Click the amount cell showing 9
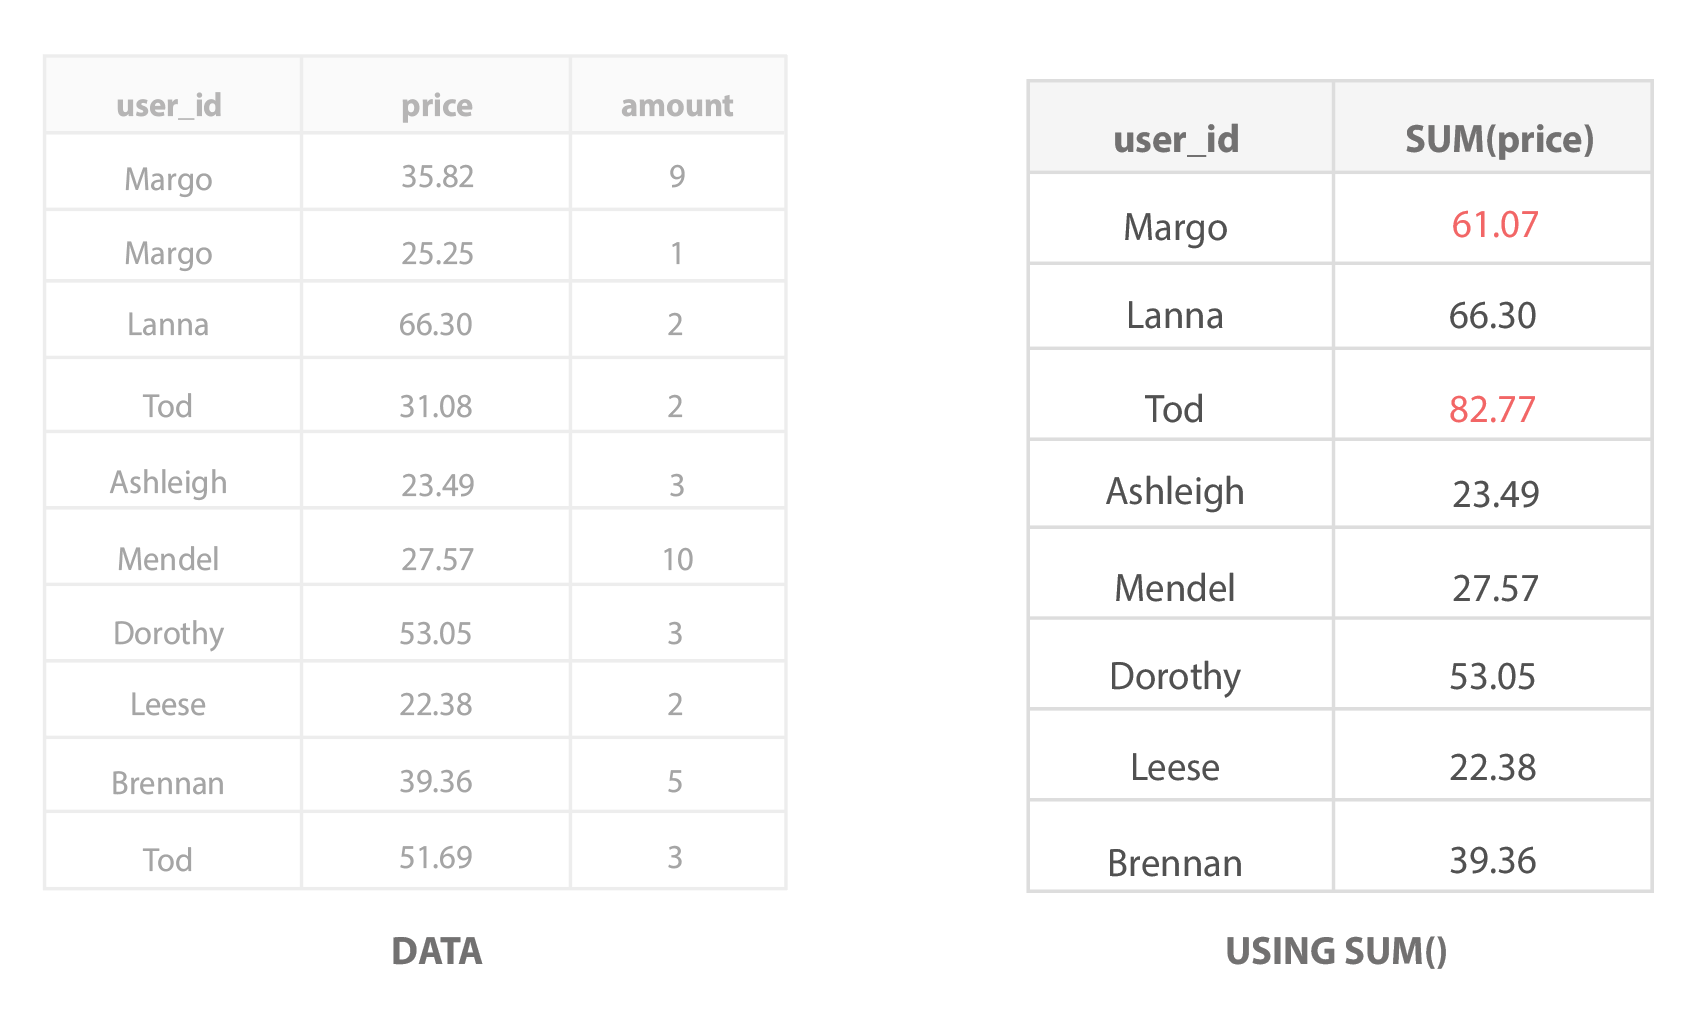 (677, 177)
